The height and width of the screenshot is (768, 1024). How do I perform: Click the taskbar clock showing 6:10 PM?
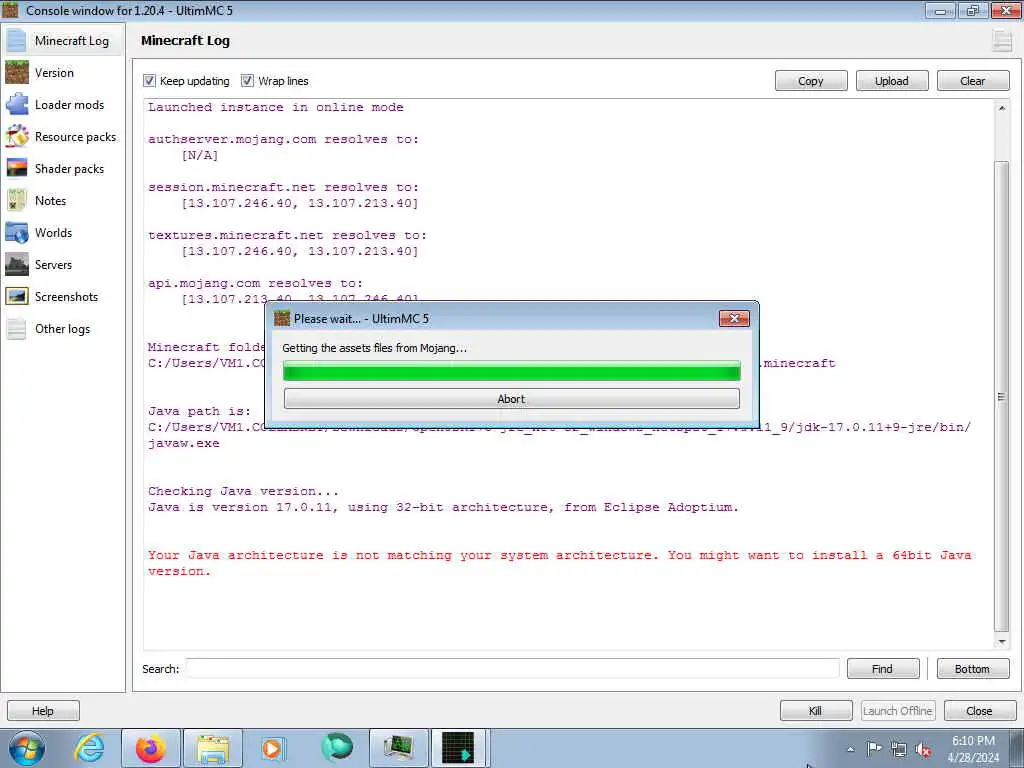973,749
